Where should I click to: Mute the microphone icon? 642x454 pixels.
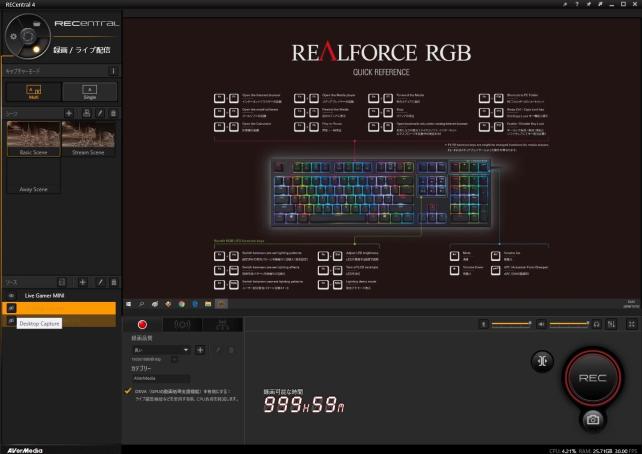pos(485,324)
